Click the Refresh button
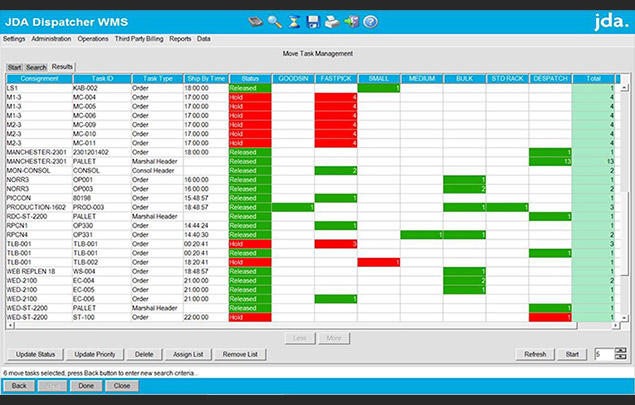The width and height of the screenshot is (635, 405). [x=535, y=354]
